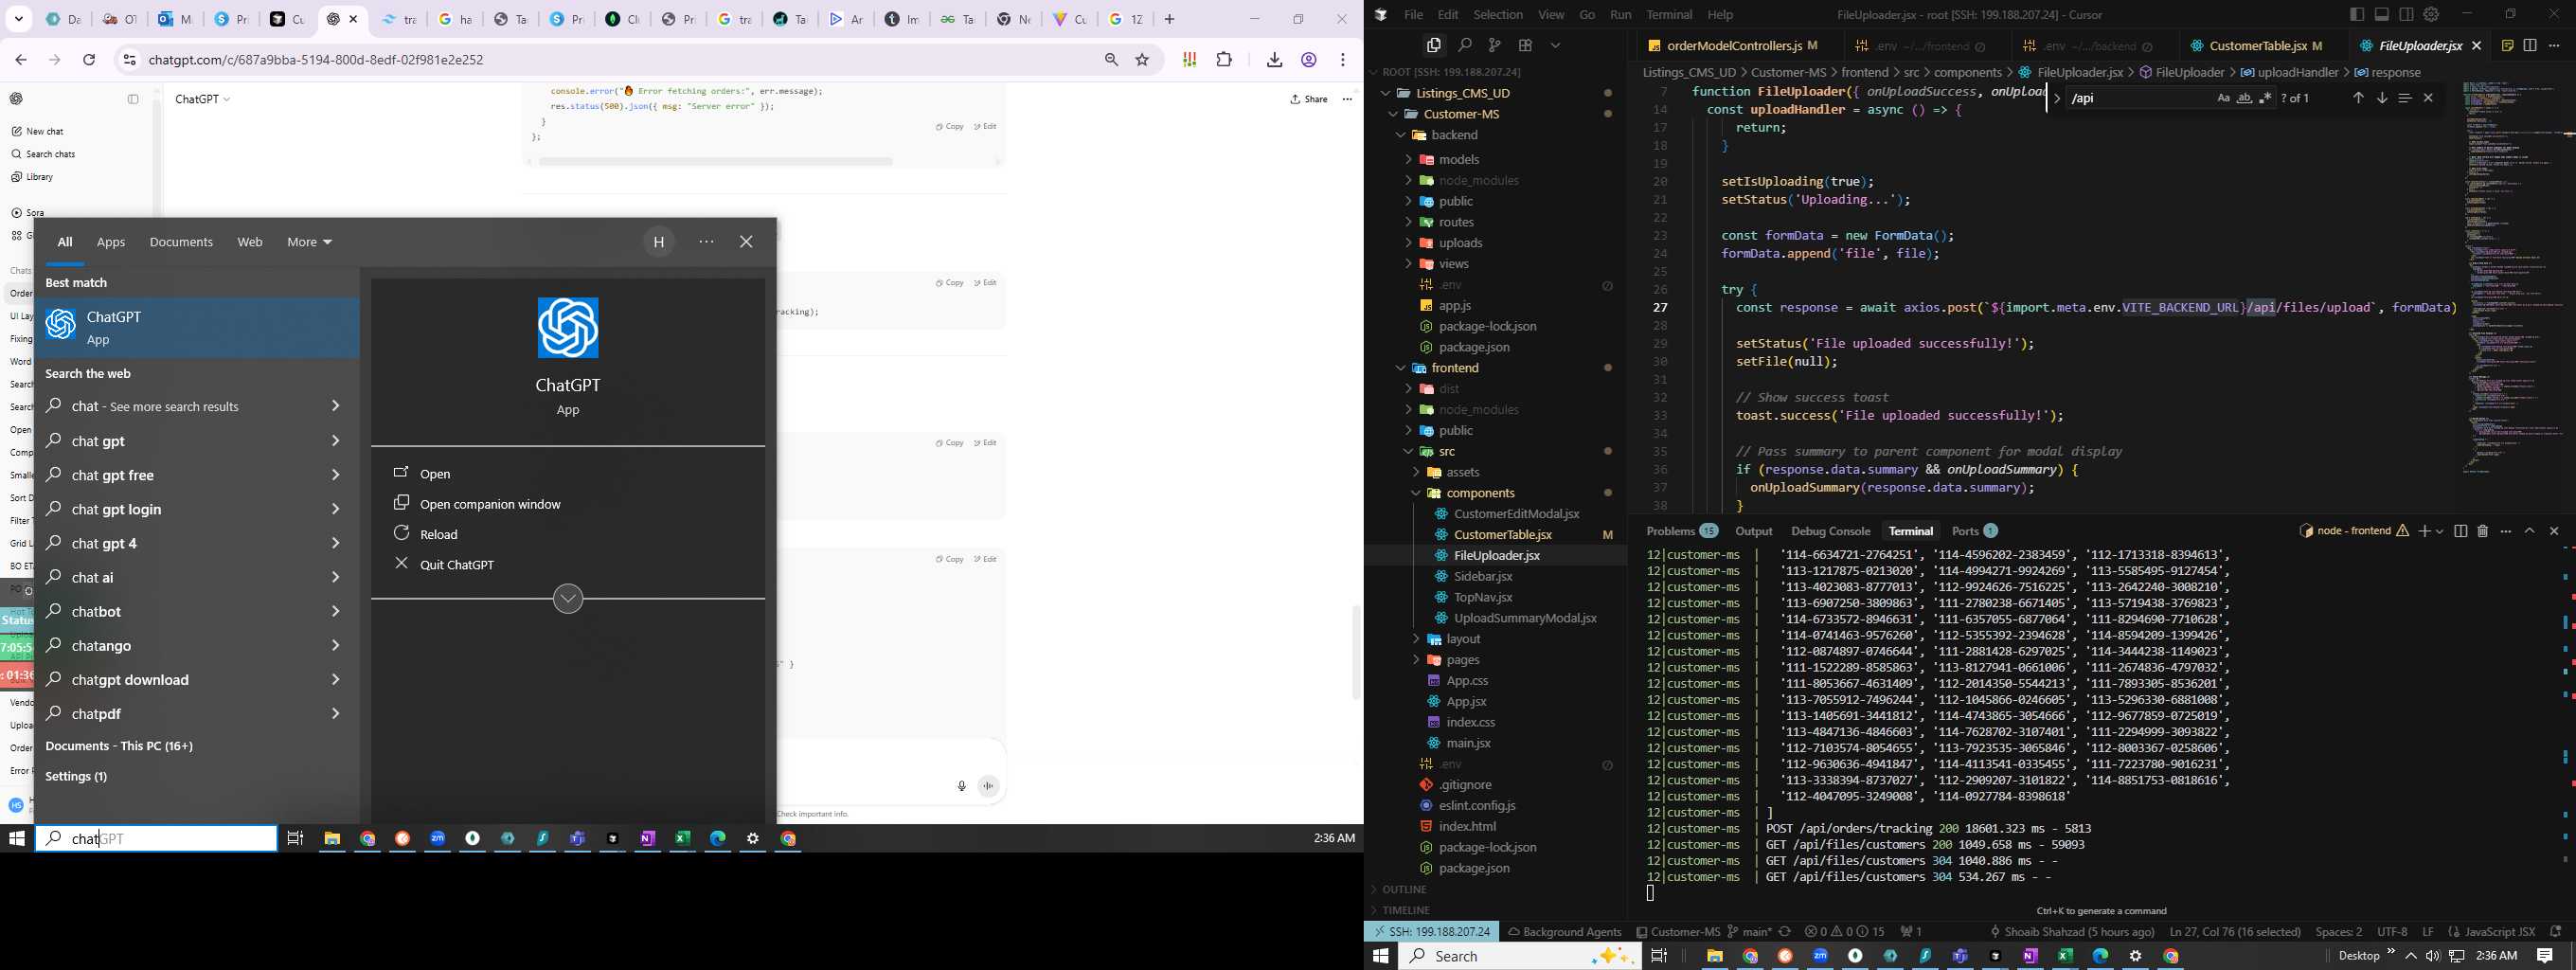Toggle Use Regular Expression in the find widget
Screen dimensions: 2576x970
(x=2265, y=98)
